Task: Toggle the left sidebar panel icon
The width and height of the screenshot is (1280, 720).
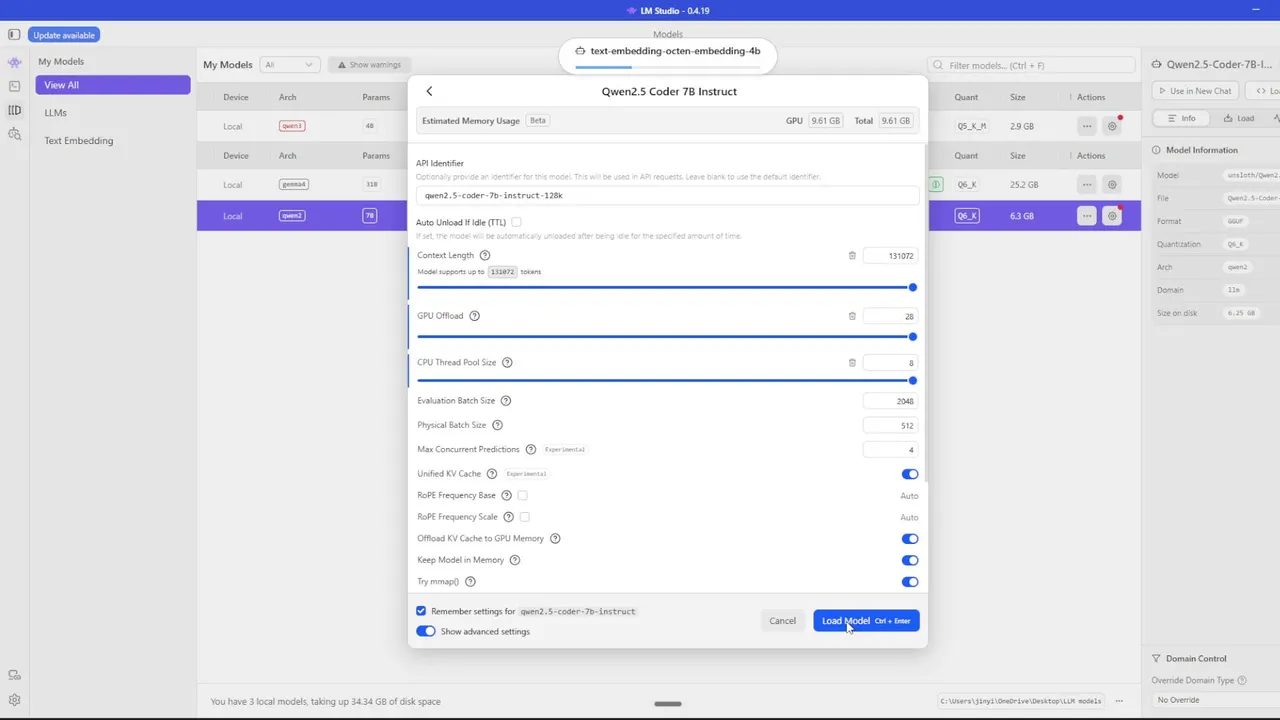Action: pyautogui.click(x=14, y=35)
